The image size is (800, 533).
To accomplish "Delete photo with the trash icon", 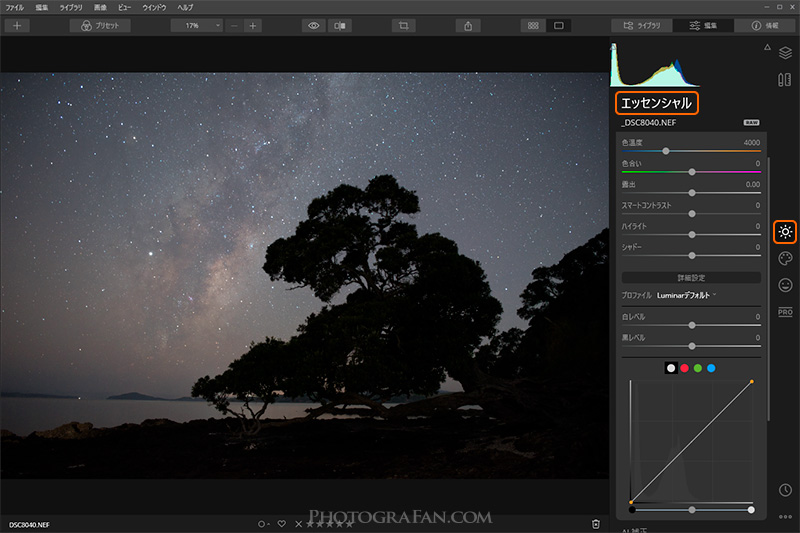I will [x=595, y=524].
